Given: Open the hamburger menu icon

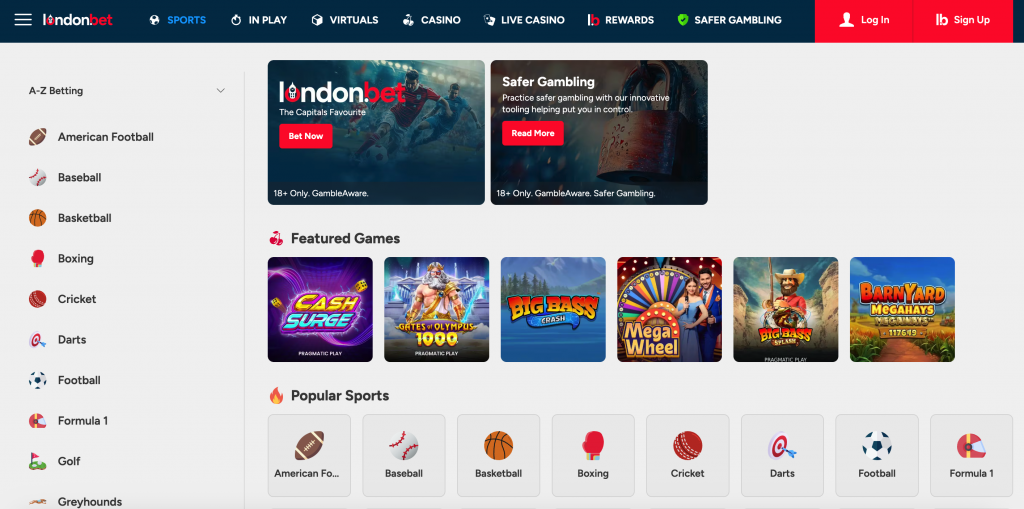Looking at the screenshot, I should tap(23, 20).
